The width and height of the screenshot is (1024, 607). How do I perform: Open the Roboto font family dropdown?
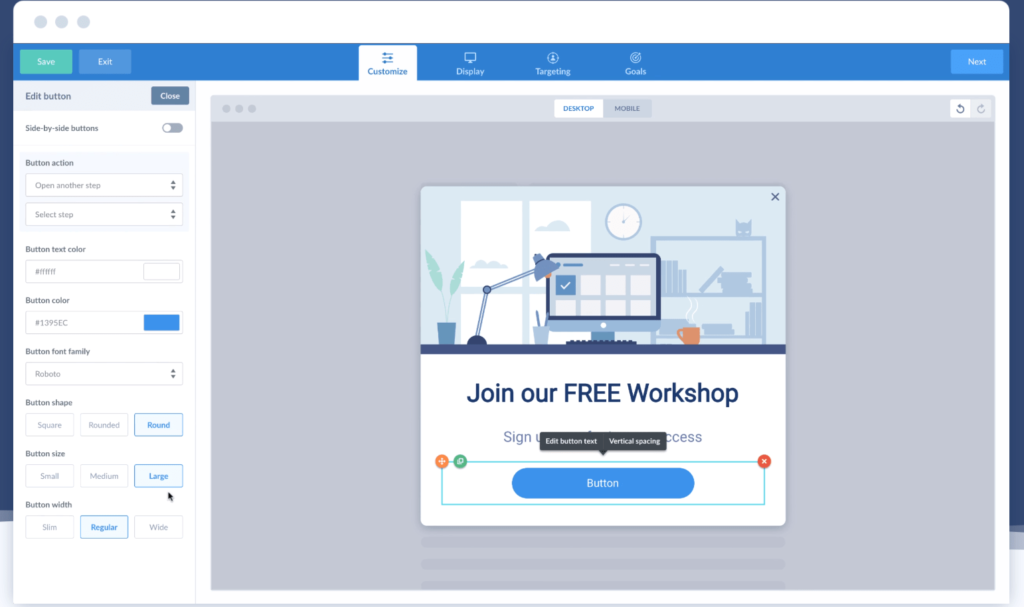click(104, 374)
